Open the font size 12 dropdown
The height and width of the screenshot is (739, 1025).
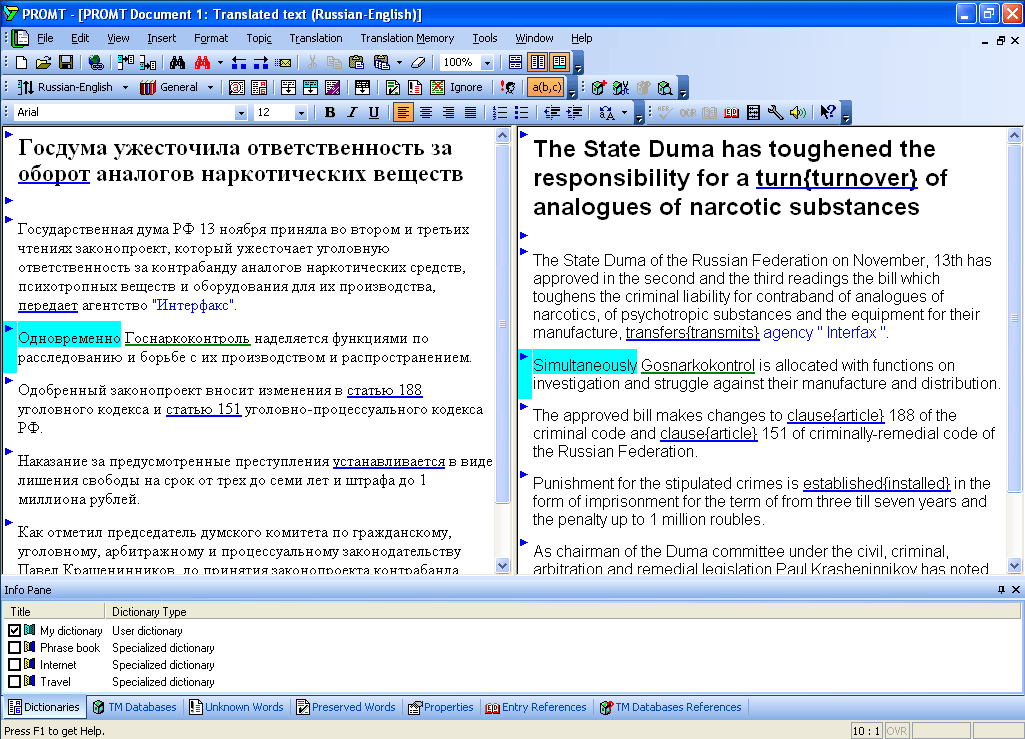[301, 113]
